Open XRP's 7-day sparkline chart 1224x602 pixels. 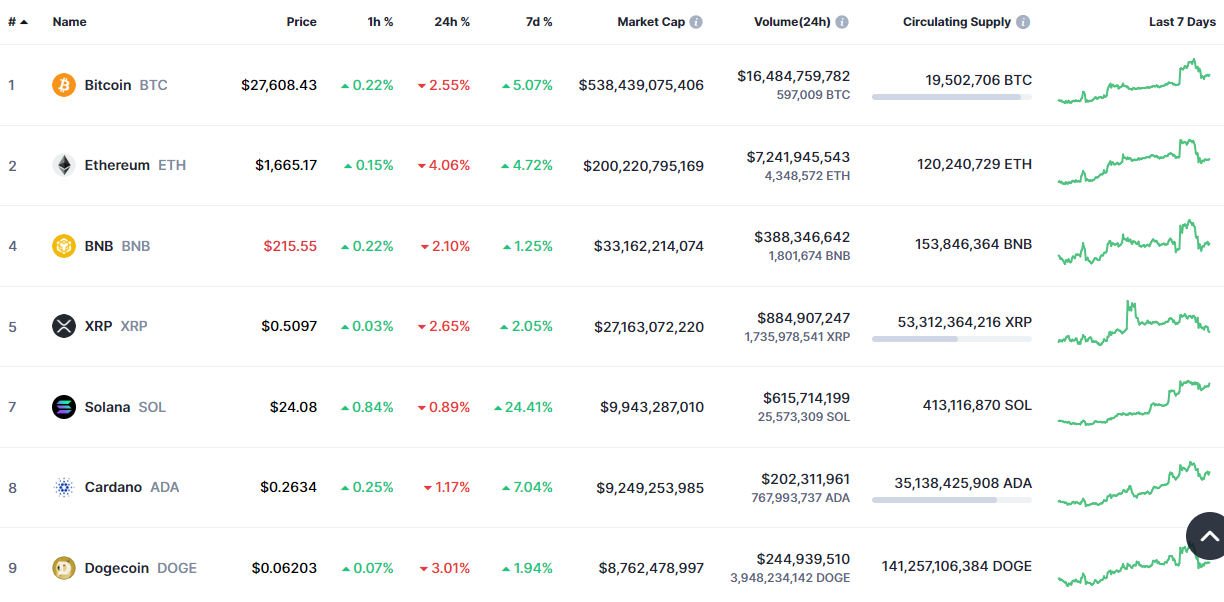coord(1134,323)
